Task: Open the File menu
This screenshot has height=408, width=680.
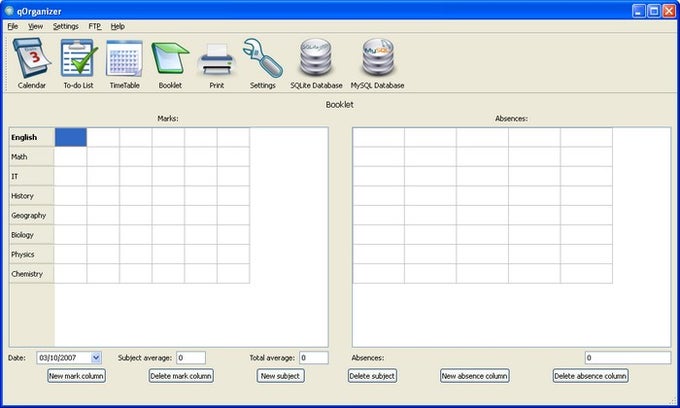Action: coord(13,26)
